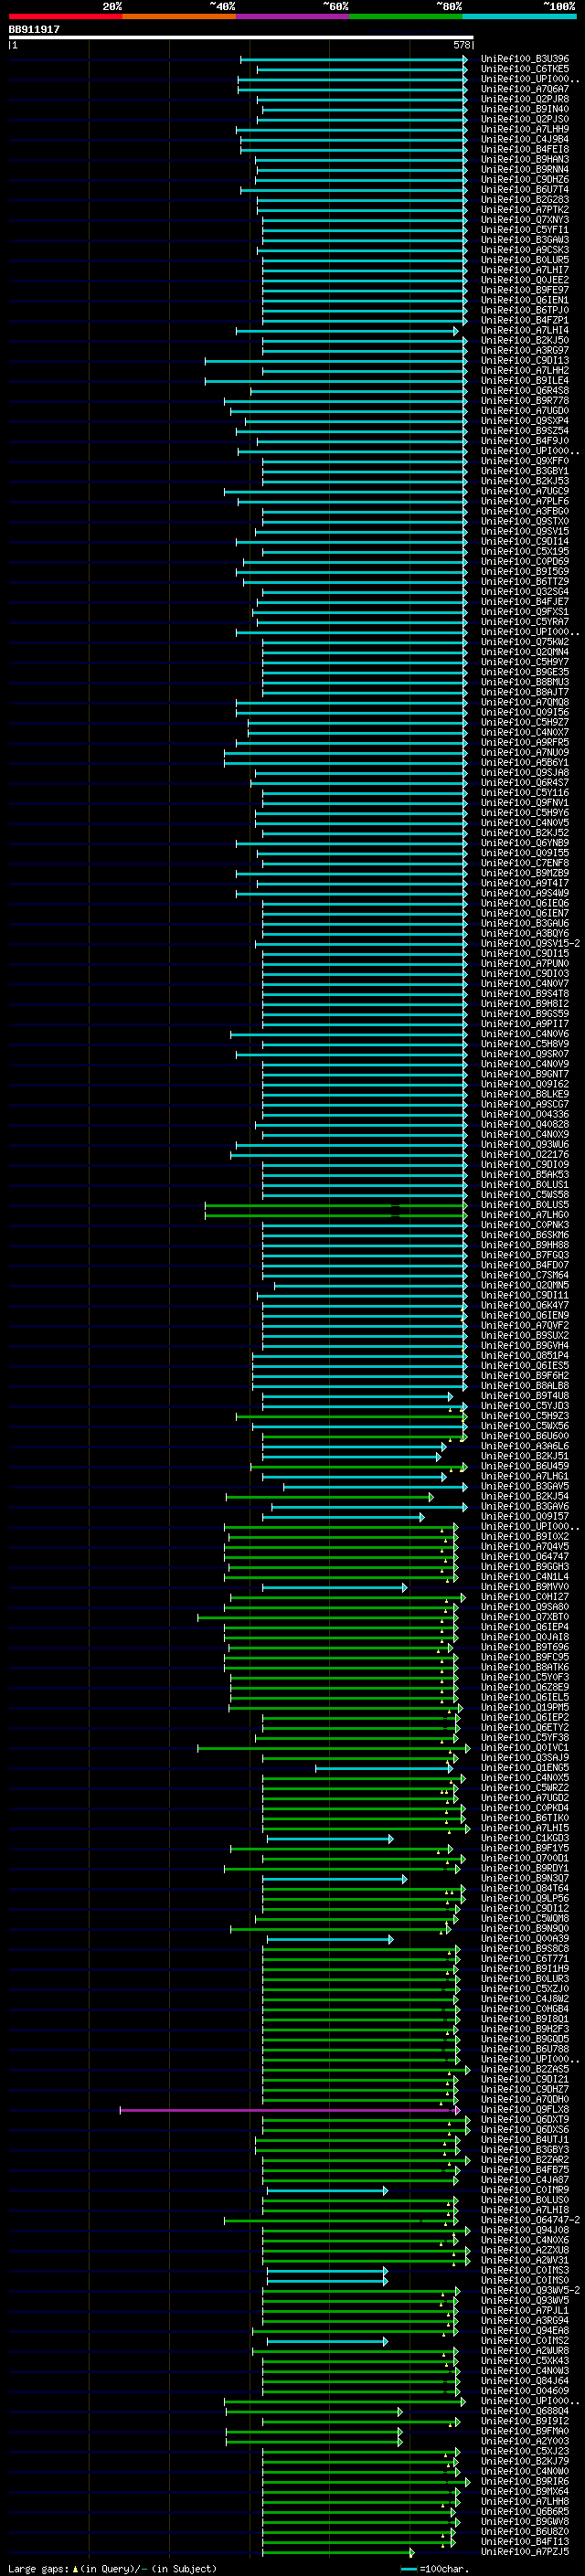Select hit label UniRef100_B4FB75
Viewport: 585px width, 2576px height.
(x=524, y=2169)
